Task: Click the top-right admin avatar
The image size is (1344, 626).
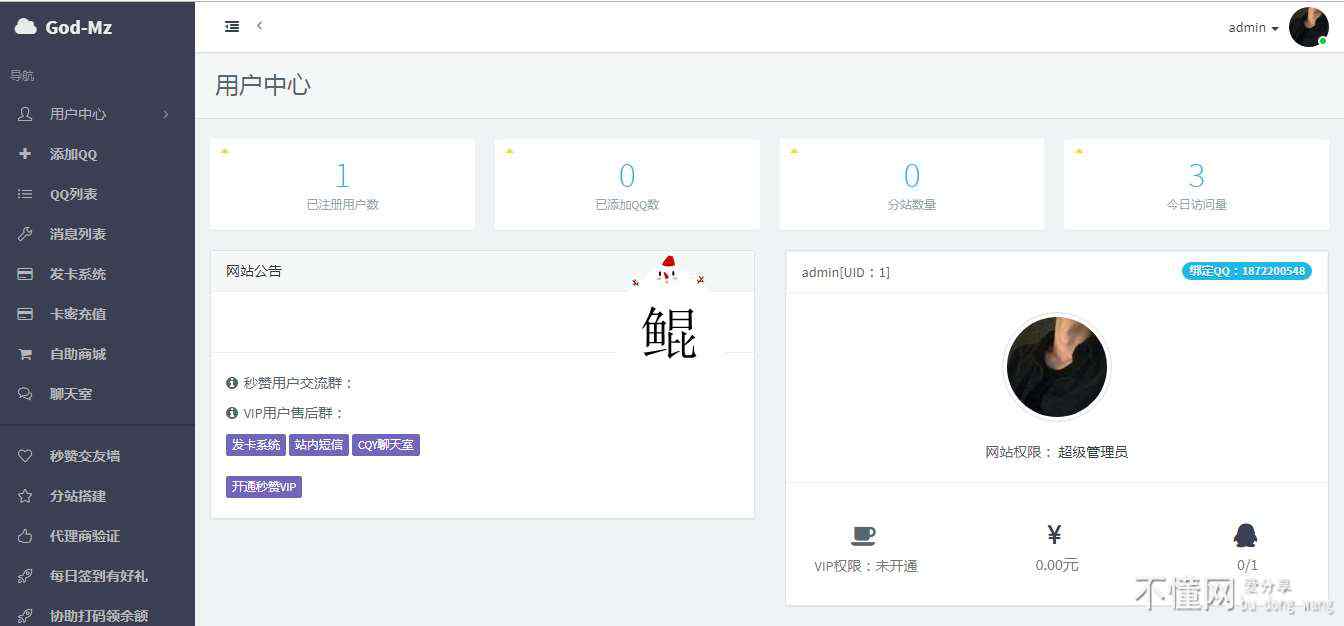Action: click(1308, 27)
